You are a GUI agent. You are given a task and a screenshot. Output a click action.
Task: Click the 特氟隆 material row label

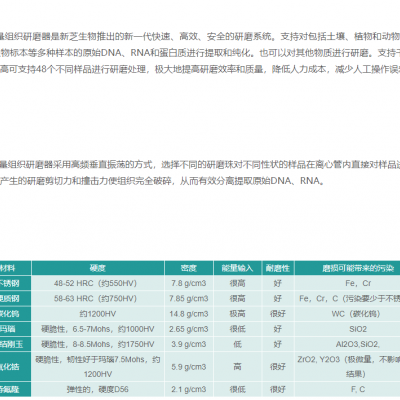tap(15, 389)
